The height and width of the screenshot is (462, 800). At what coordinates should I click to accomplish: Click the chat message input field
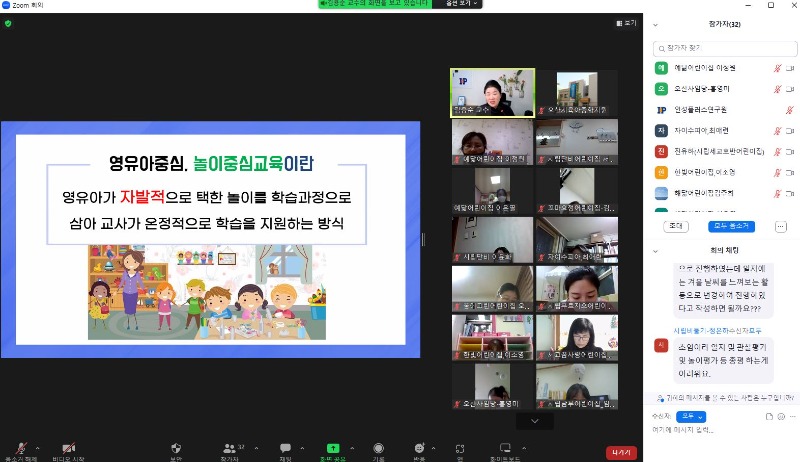(x=720, y=430)
